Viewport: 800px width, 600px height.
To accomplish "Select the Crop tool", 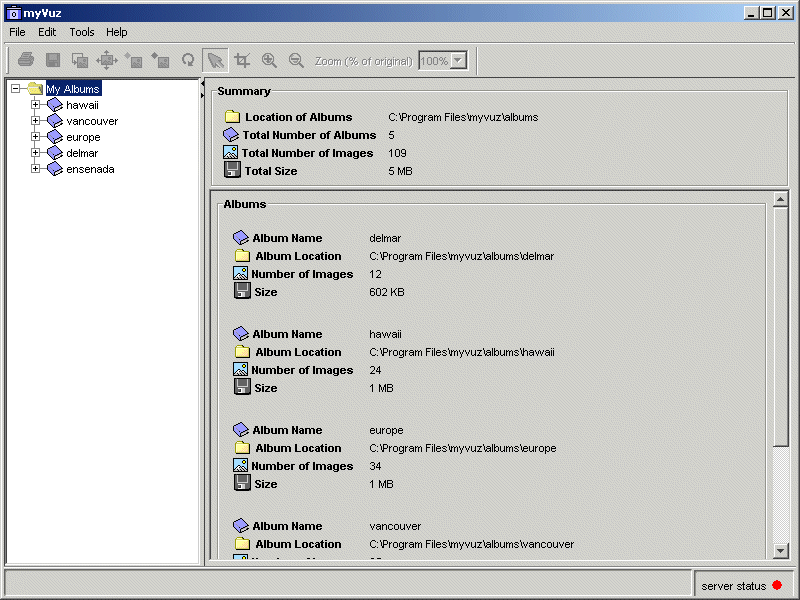I will [x=242, y=60].
